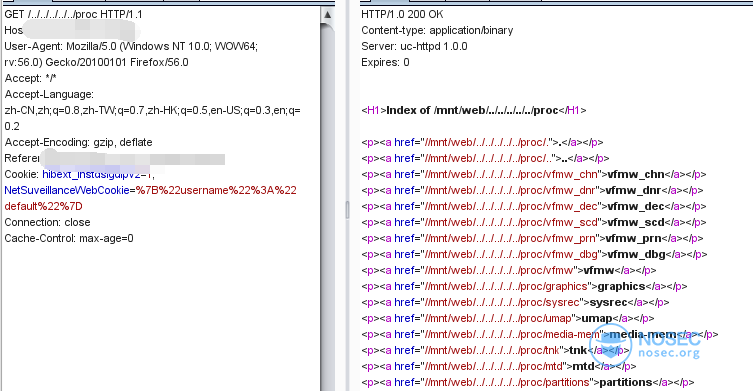The width and height of the screenshot is (753, 391).
Task: Click the Accept-Encoding: gzip, deflate header
Action: coord(78,142)
